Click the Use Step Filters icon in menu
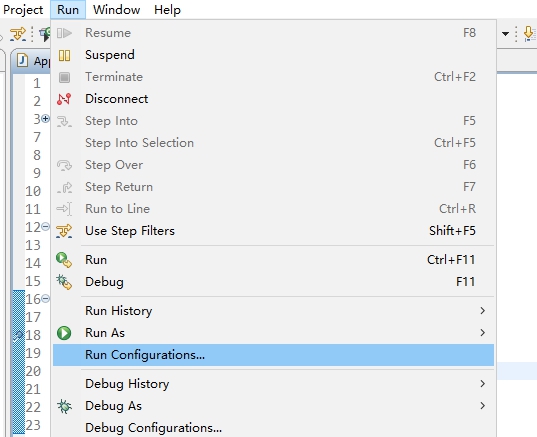The height and width of the screenshot is (437, 537). click(64, 231)
